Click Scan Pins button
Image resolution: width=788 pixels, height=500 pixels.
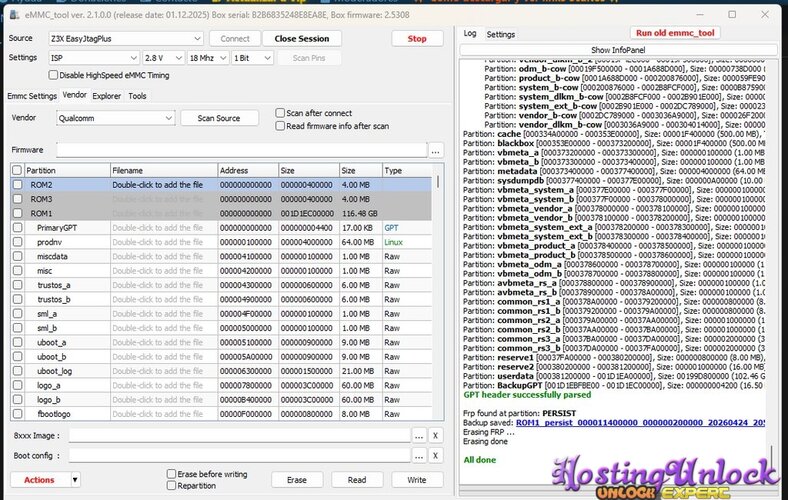click(x=309, y=58)
